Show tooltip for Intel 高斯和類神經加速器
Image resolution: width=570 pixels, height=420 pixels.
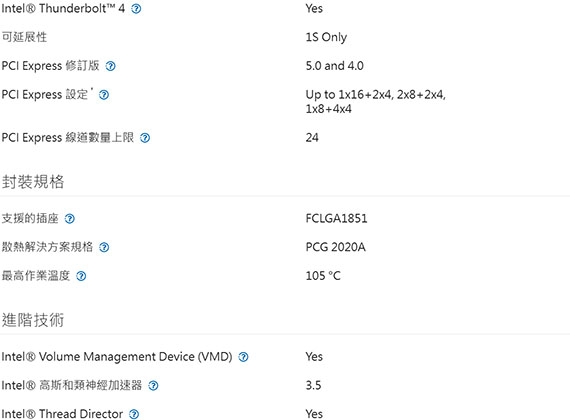click(153, 385)
